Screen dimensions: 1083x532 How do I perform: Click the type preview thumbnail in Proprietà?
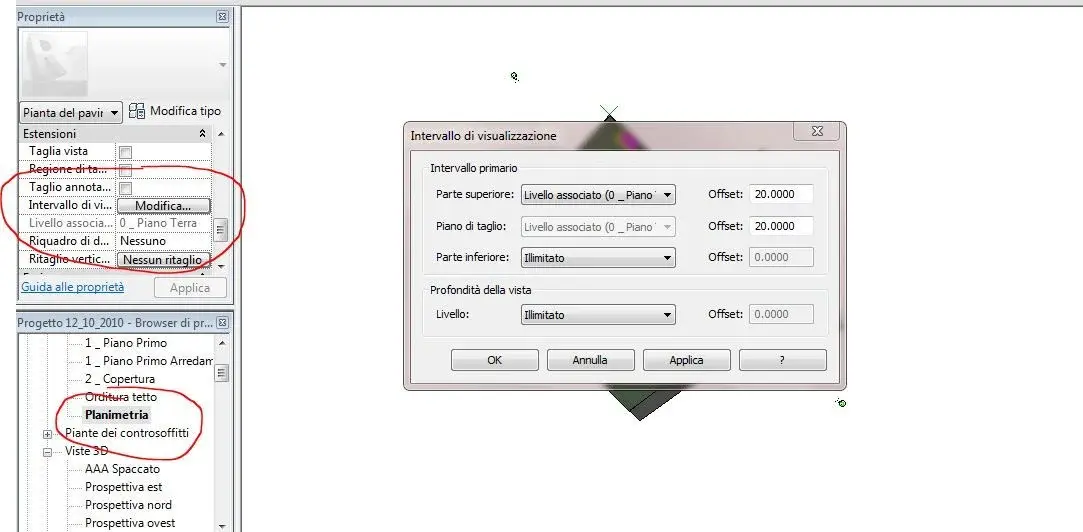pyautogui.click(x=55, y=64)
